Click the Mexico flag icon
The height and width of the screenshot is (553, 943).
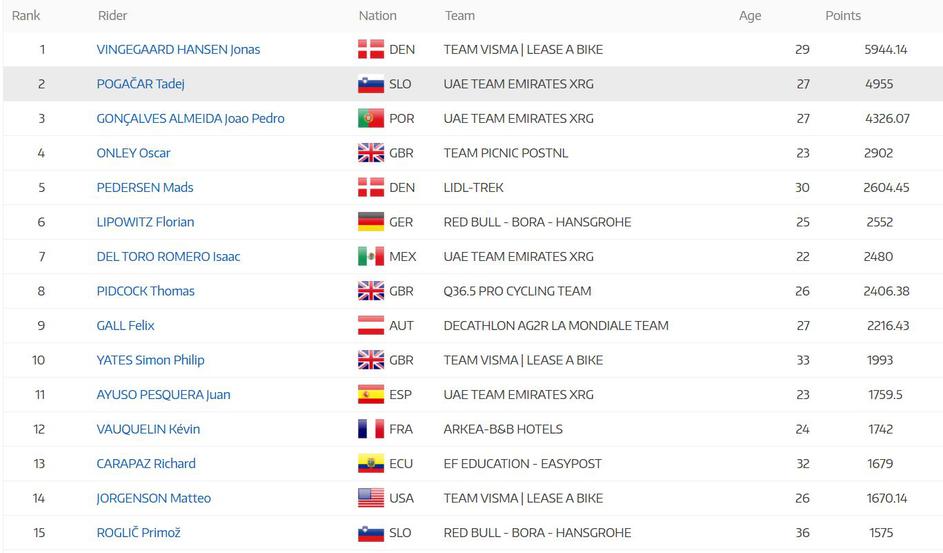[x=371, y=257]
